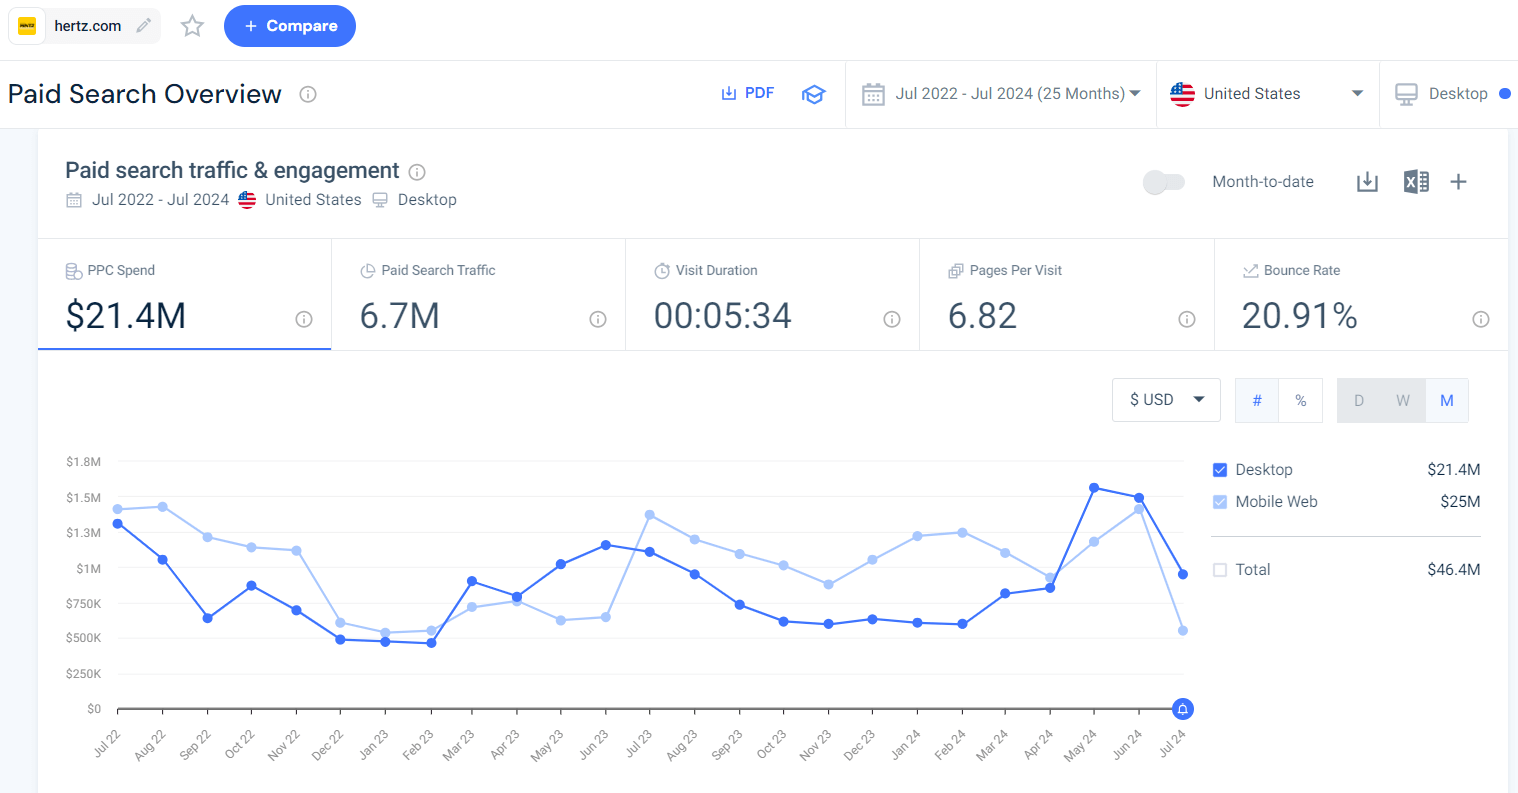
Task: Click the Jul 24 data point on the chart
Action: 1182,574
